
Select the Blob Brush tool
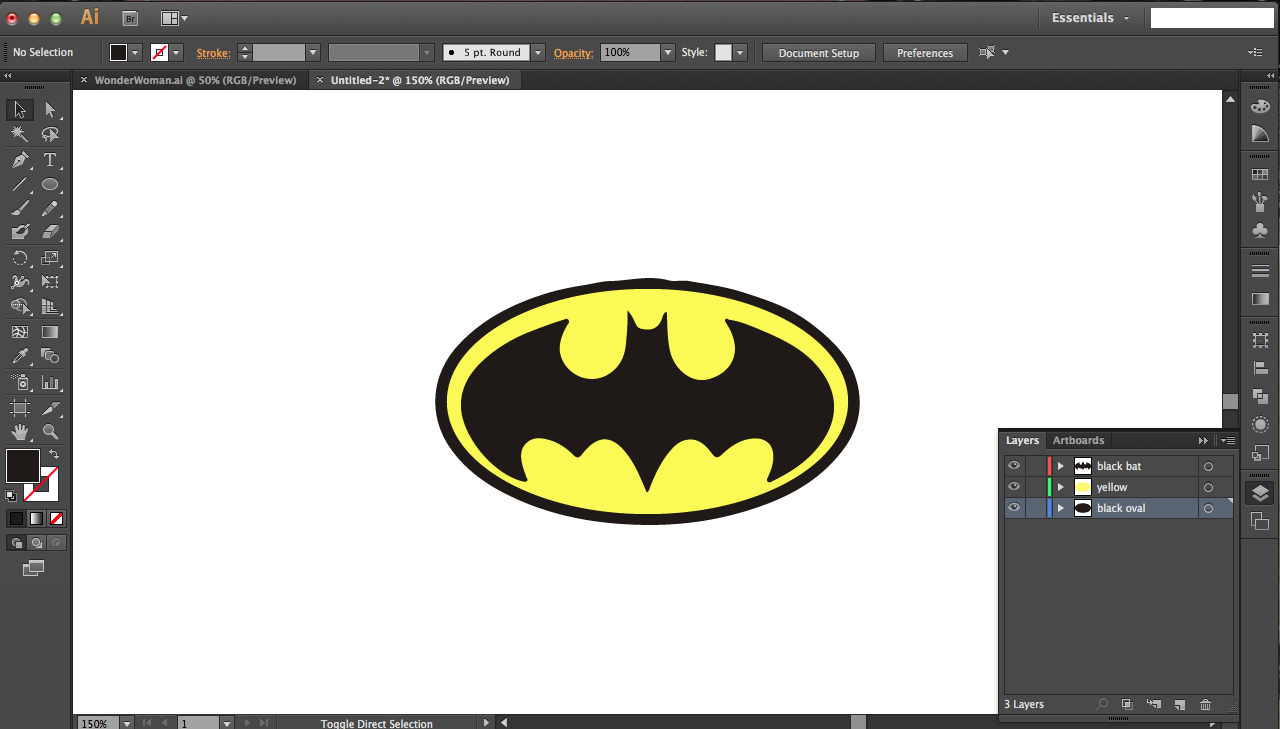20,232
